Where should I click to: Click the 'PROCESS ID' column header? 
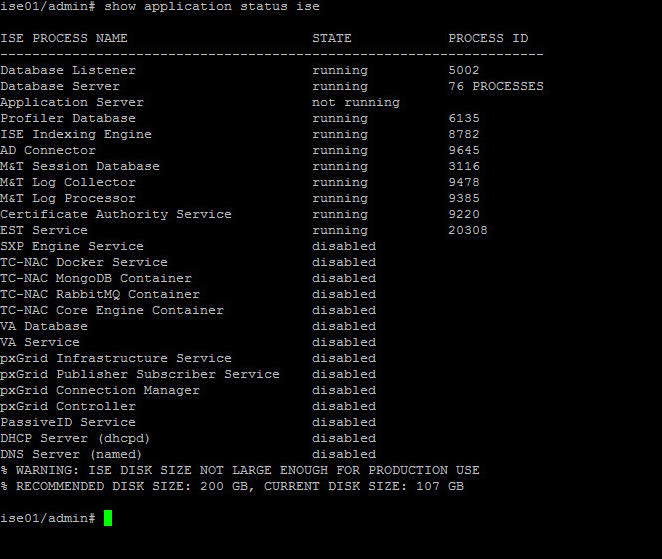pos(488,38)
